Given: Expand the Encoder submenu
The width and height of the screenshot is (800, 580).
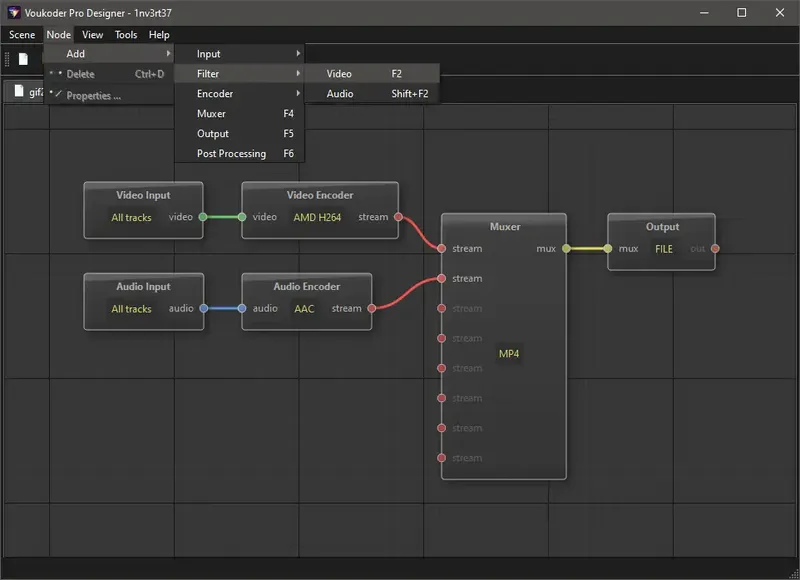Looking at the screenshot, I should coord(240,93).
